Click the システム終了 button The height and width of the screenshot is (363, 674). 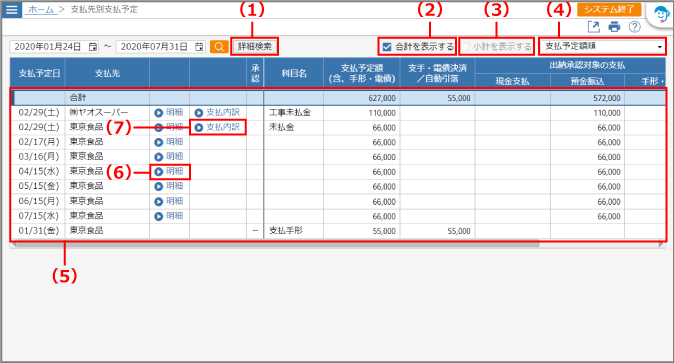pos(609,9)
